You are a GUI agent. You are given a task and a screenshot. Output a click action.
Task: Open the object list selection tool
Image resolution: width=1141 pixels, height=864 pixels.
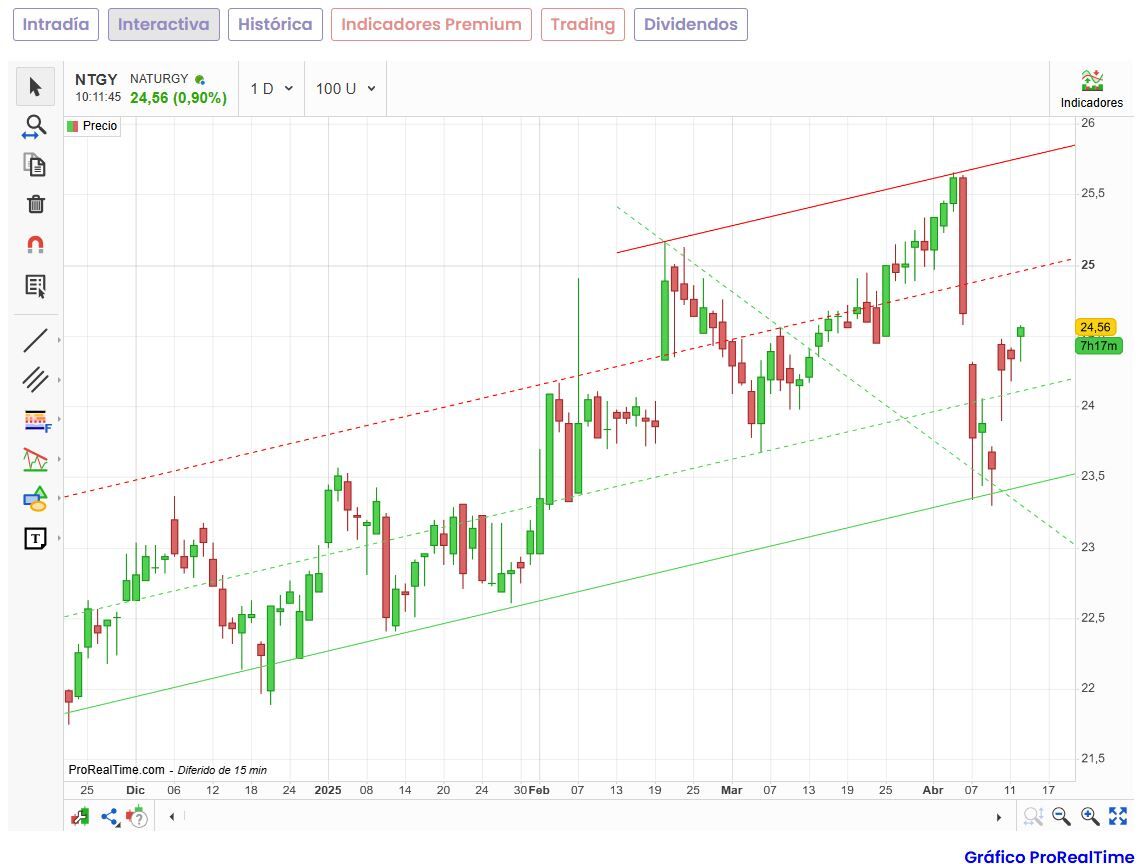click(x=35, y=286)
